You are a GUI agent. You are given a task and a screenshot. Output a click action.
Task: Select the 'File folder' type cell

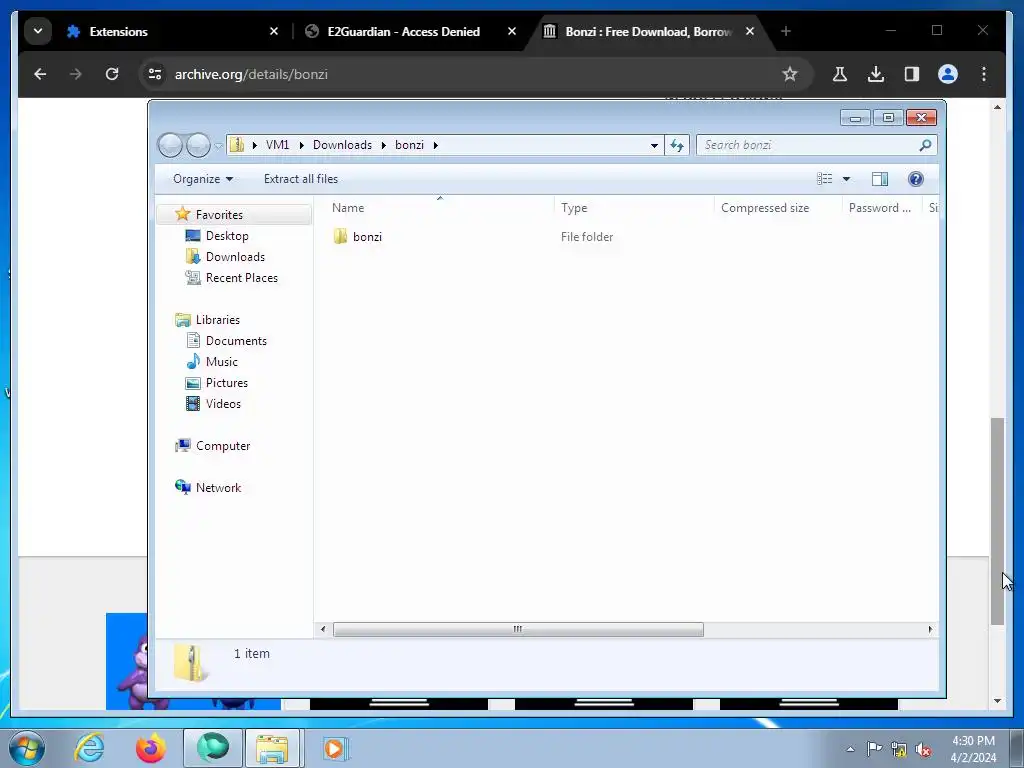[586, 236]
